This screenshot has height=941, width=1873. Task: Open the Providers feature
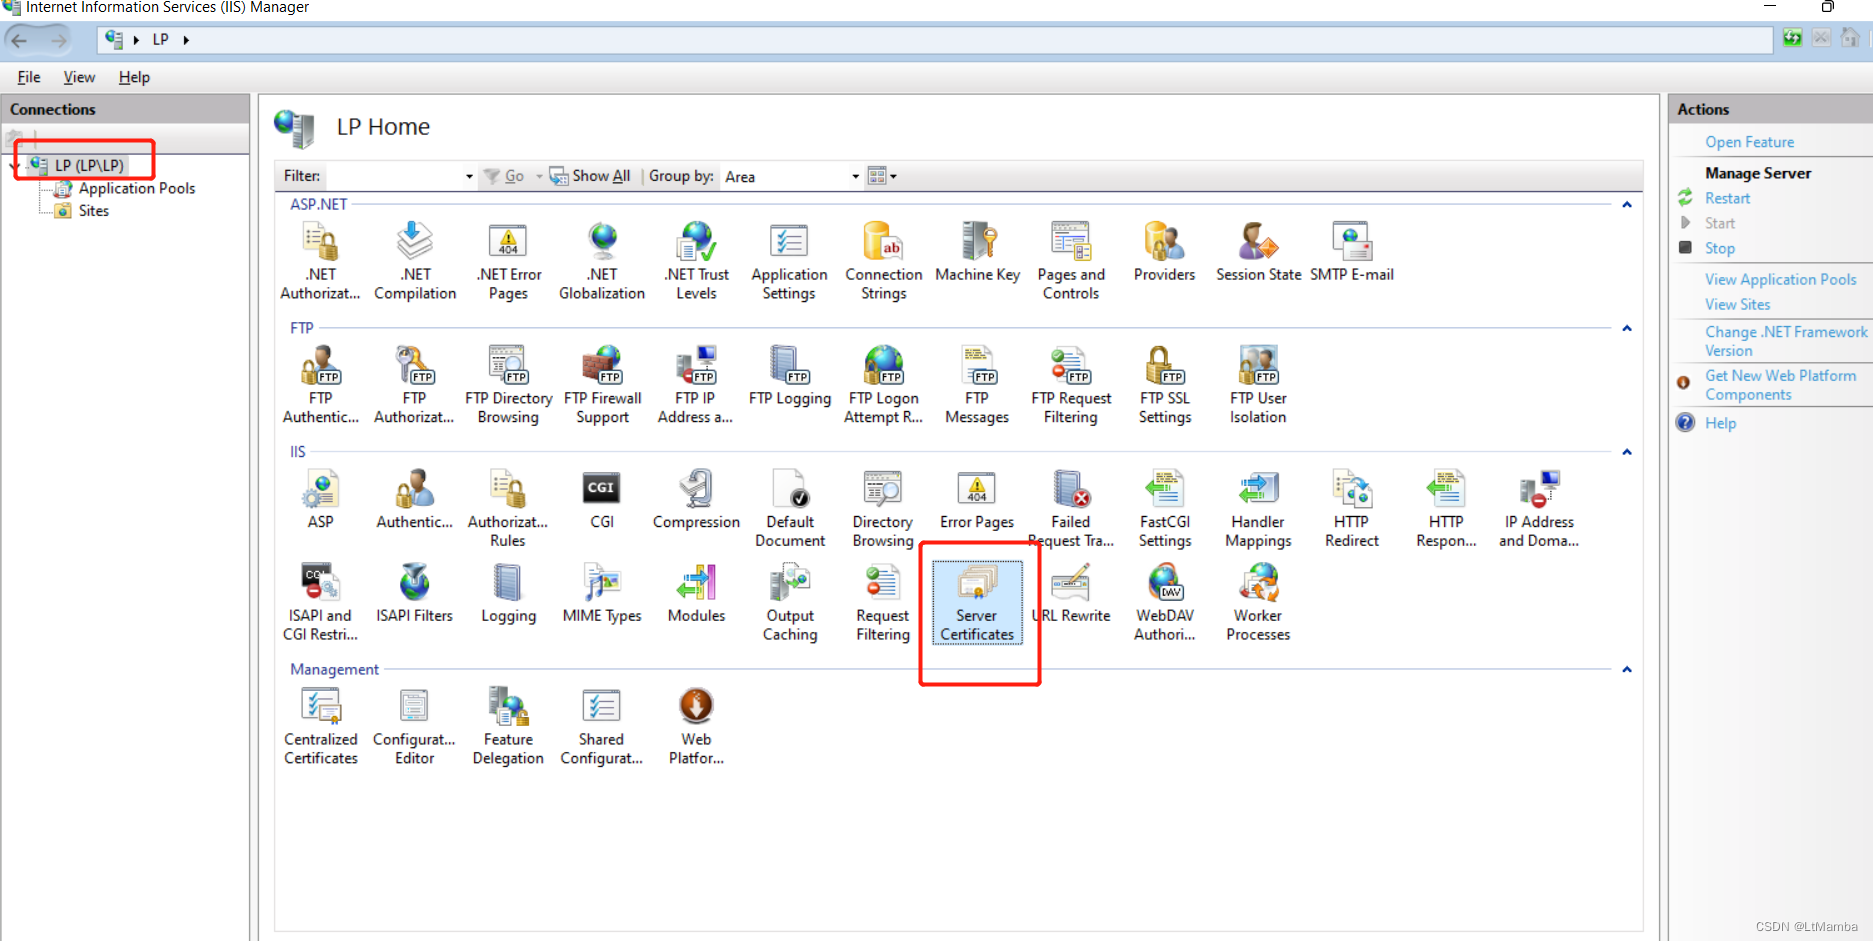pos(1164,253)
